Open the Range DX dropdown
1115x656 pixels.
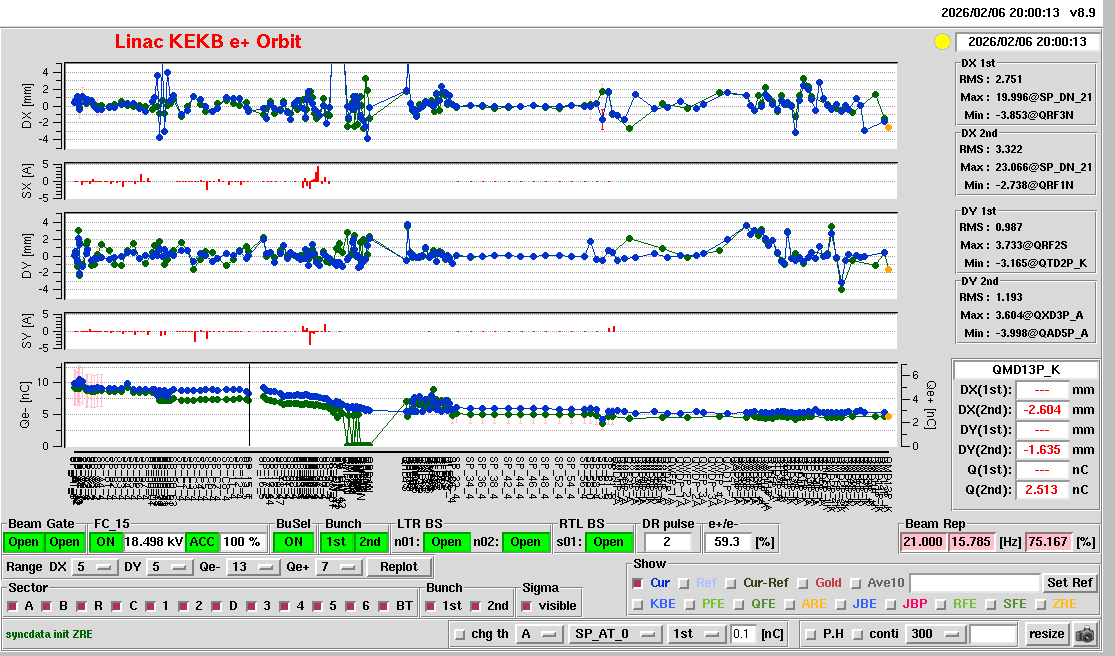[93, 567]
